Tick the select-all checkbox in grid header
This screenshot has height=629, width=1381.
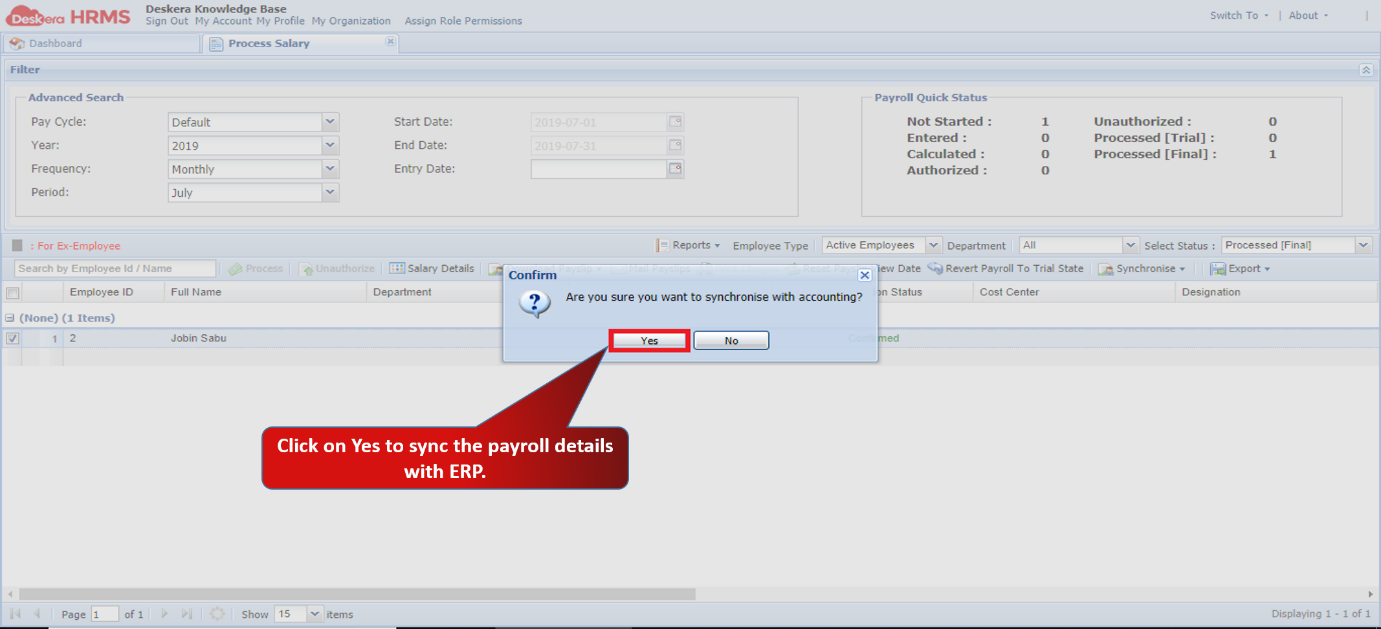(x=12, y=293)
